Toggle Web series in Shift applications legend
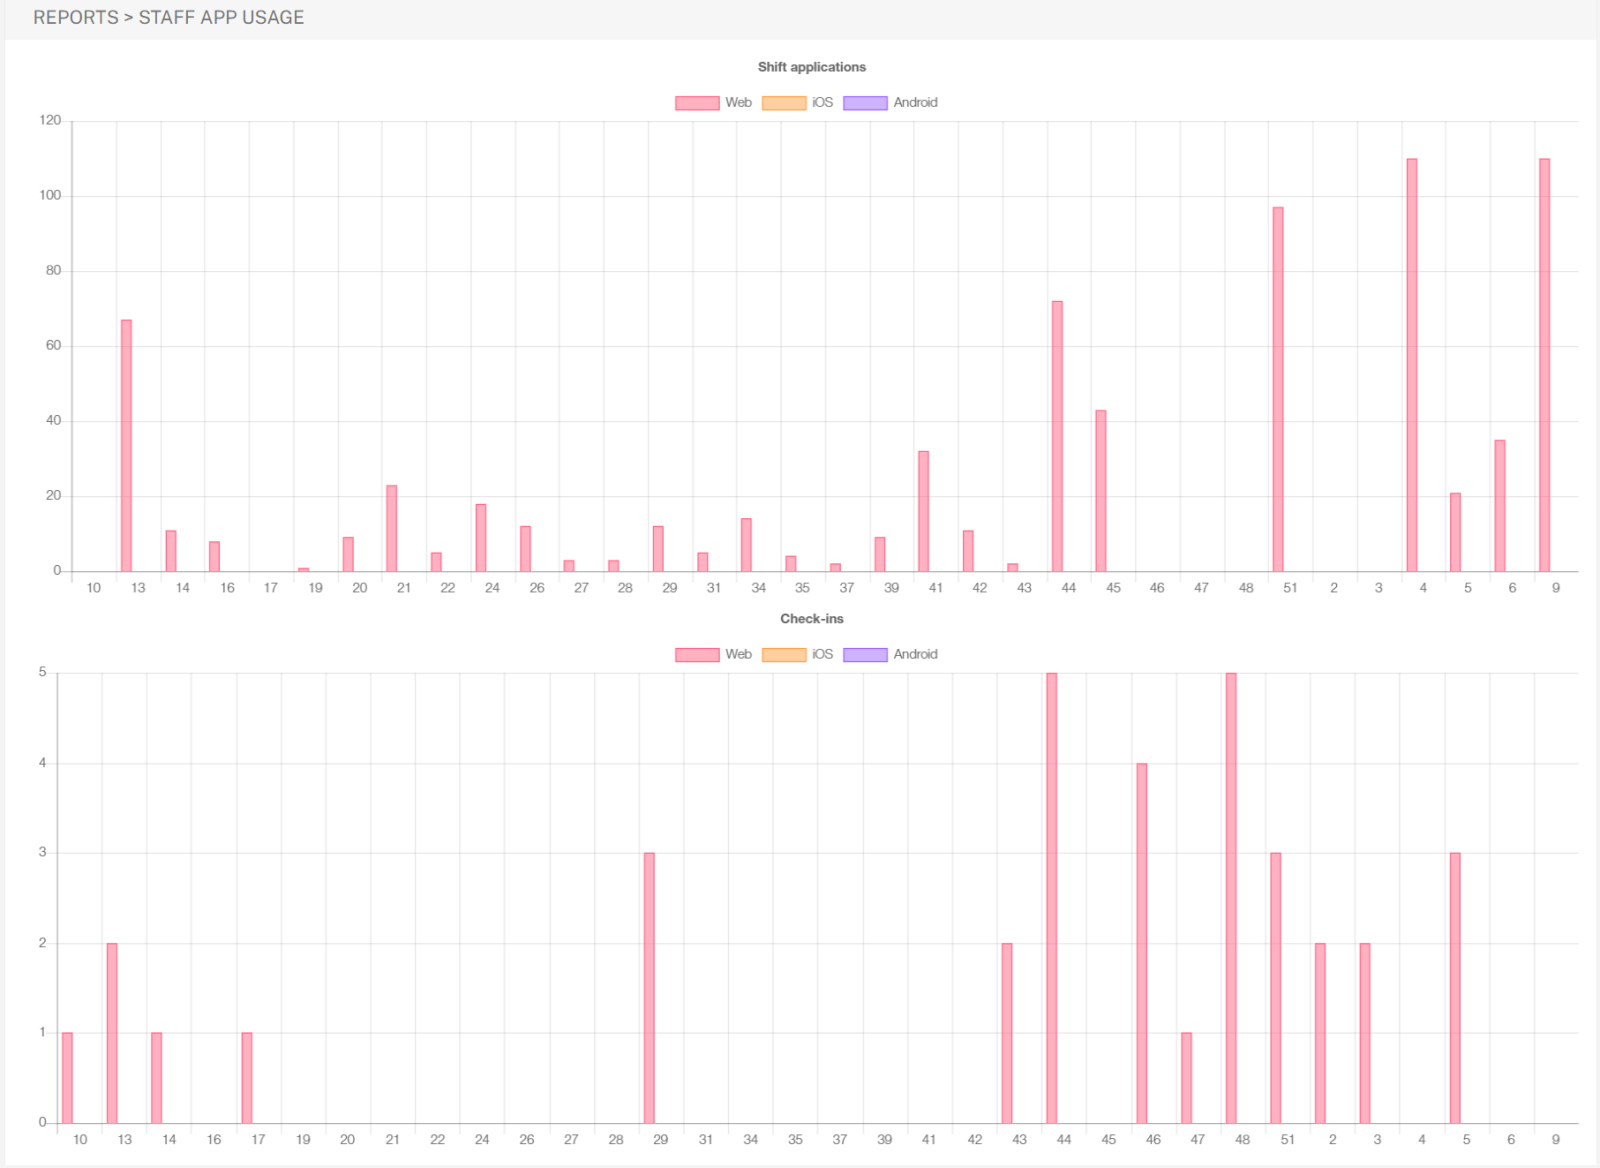 [x=714, y=103]
